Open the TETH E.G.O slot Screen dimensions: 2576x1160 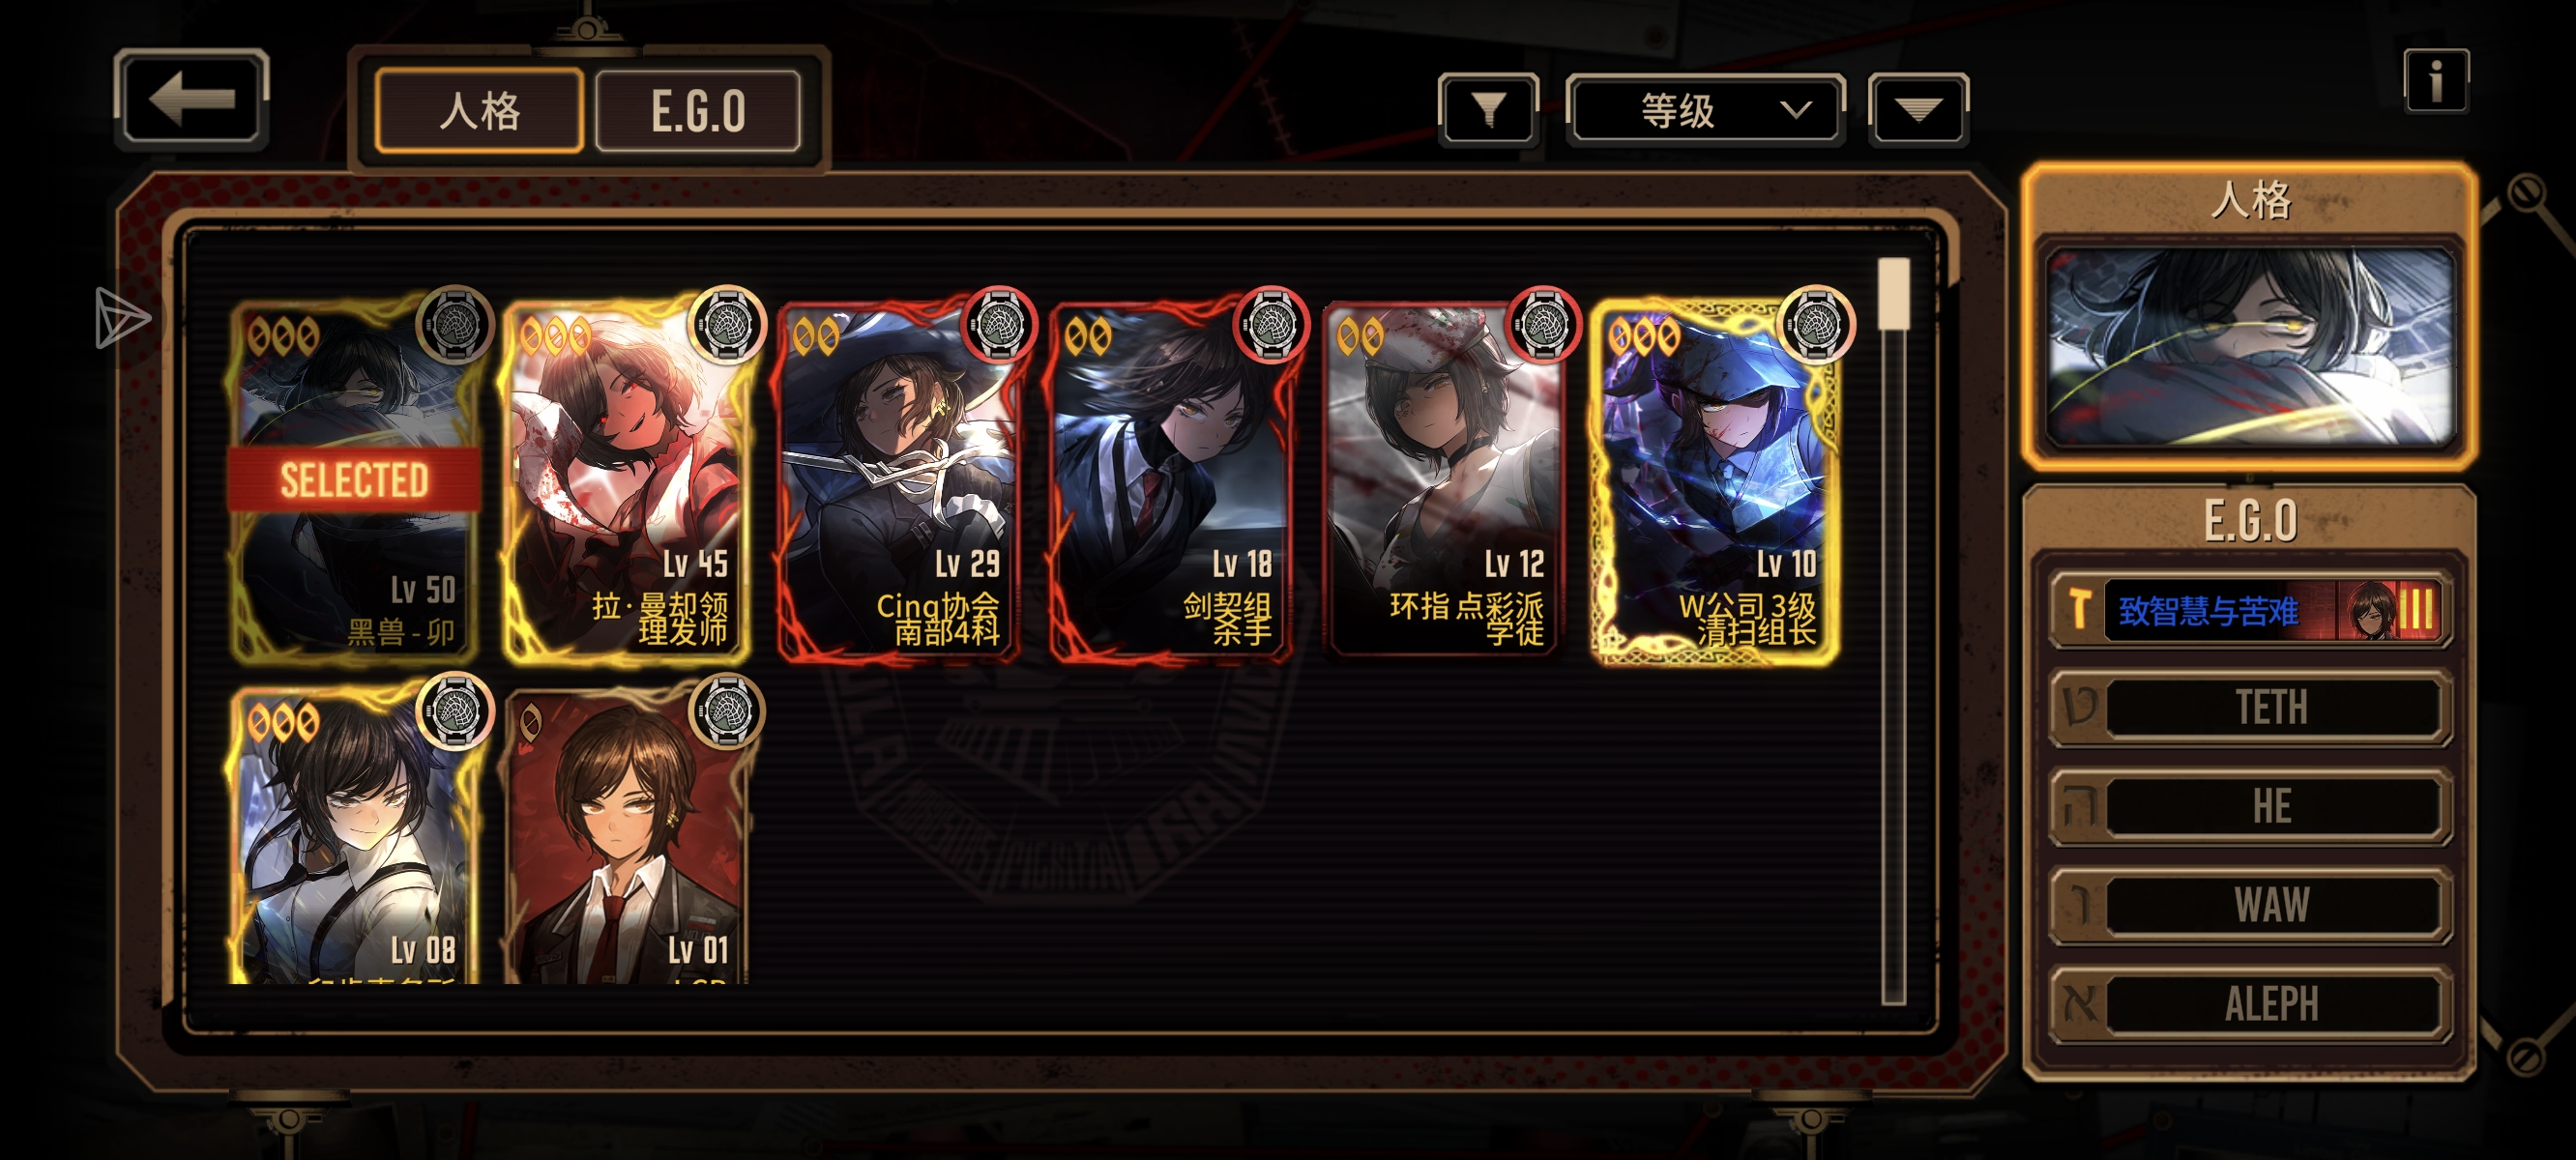[2251, 708]
